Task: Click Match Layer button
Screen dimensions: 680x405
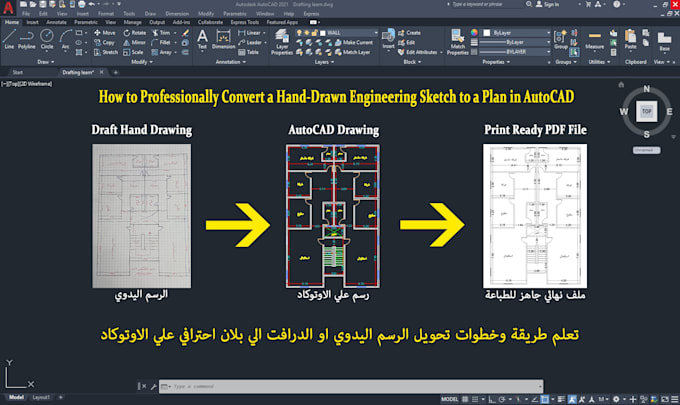Action: pyautogui.click(x=352, y=52)
